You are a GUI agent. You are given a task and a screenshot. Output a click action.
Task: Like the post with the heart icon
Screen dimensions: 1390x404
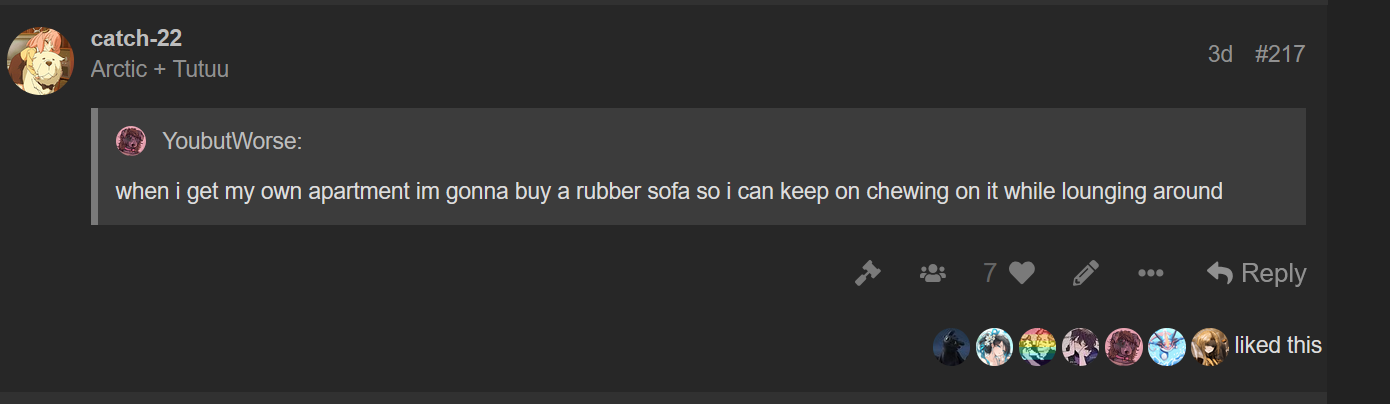click(1021, 273)
